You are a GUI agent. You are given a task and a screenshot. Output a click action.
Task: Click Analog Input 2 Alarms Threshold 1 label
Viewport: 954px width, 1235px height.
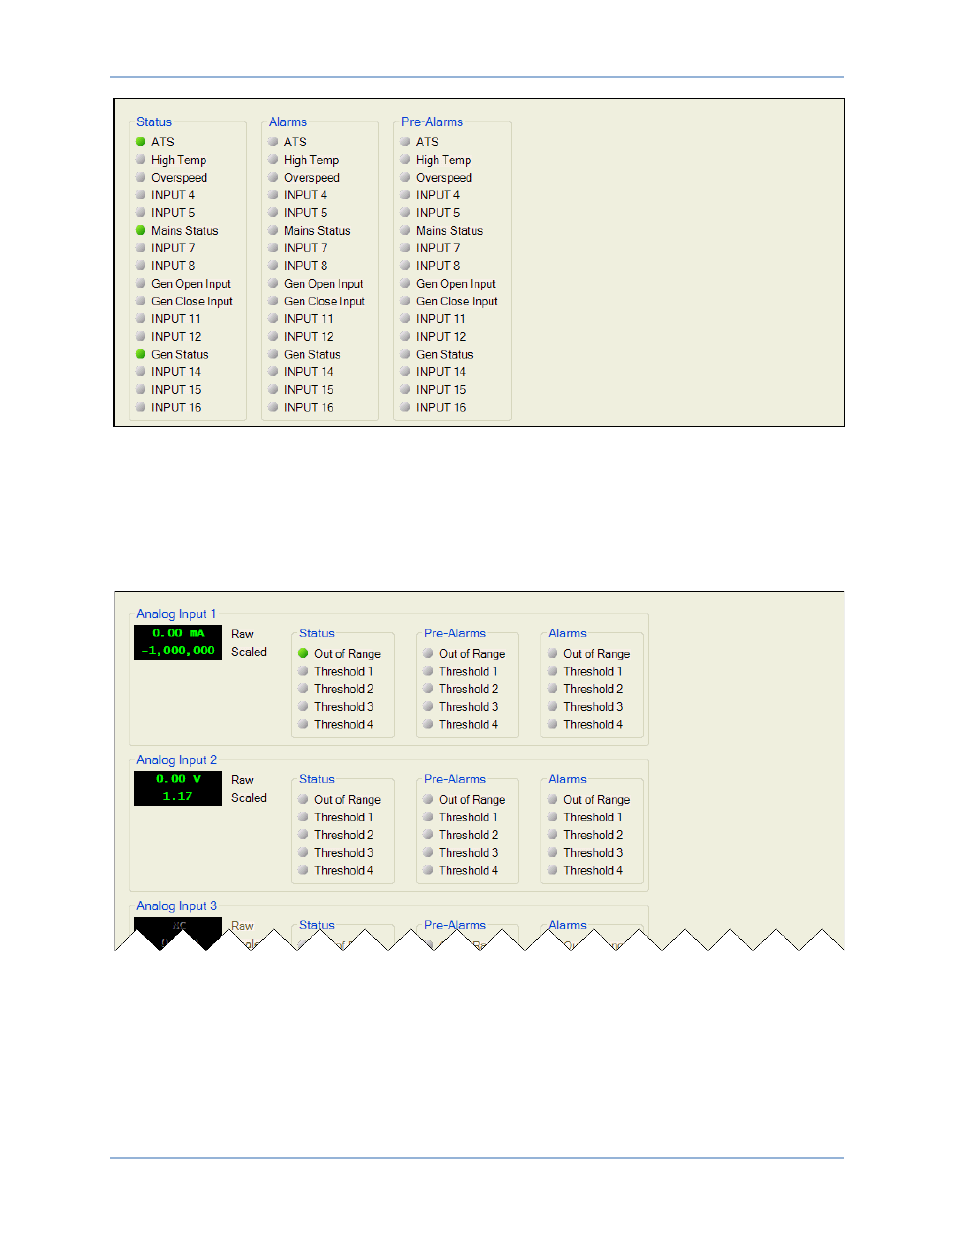click(593, 817)
